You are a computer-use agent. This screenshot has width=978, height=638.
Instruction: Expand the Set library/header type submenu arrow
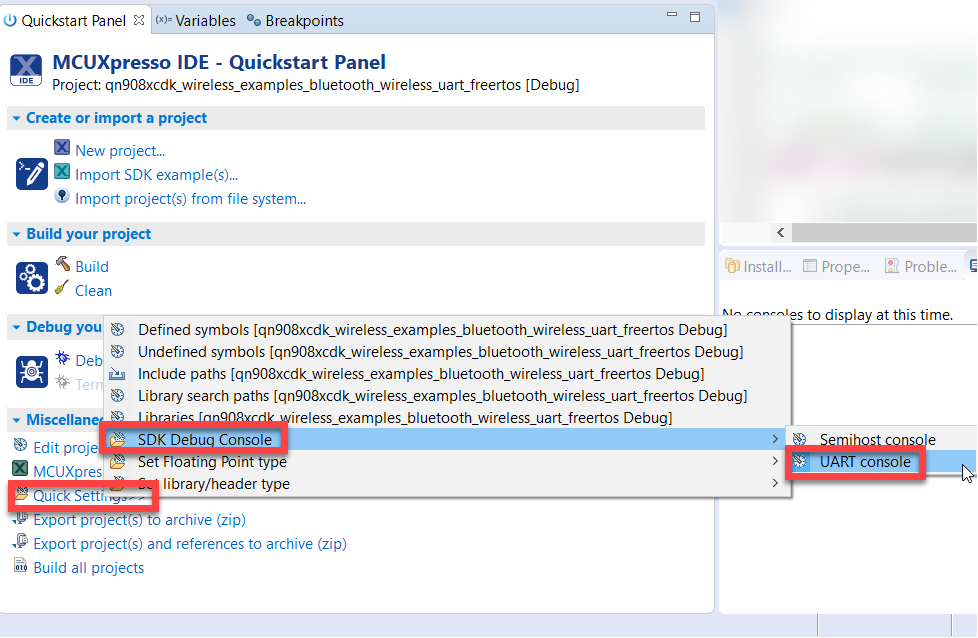pos(775,483)
